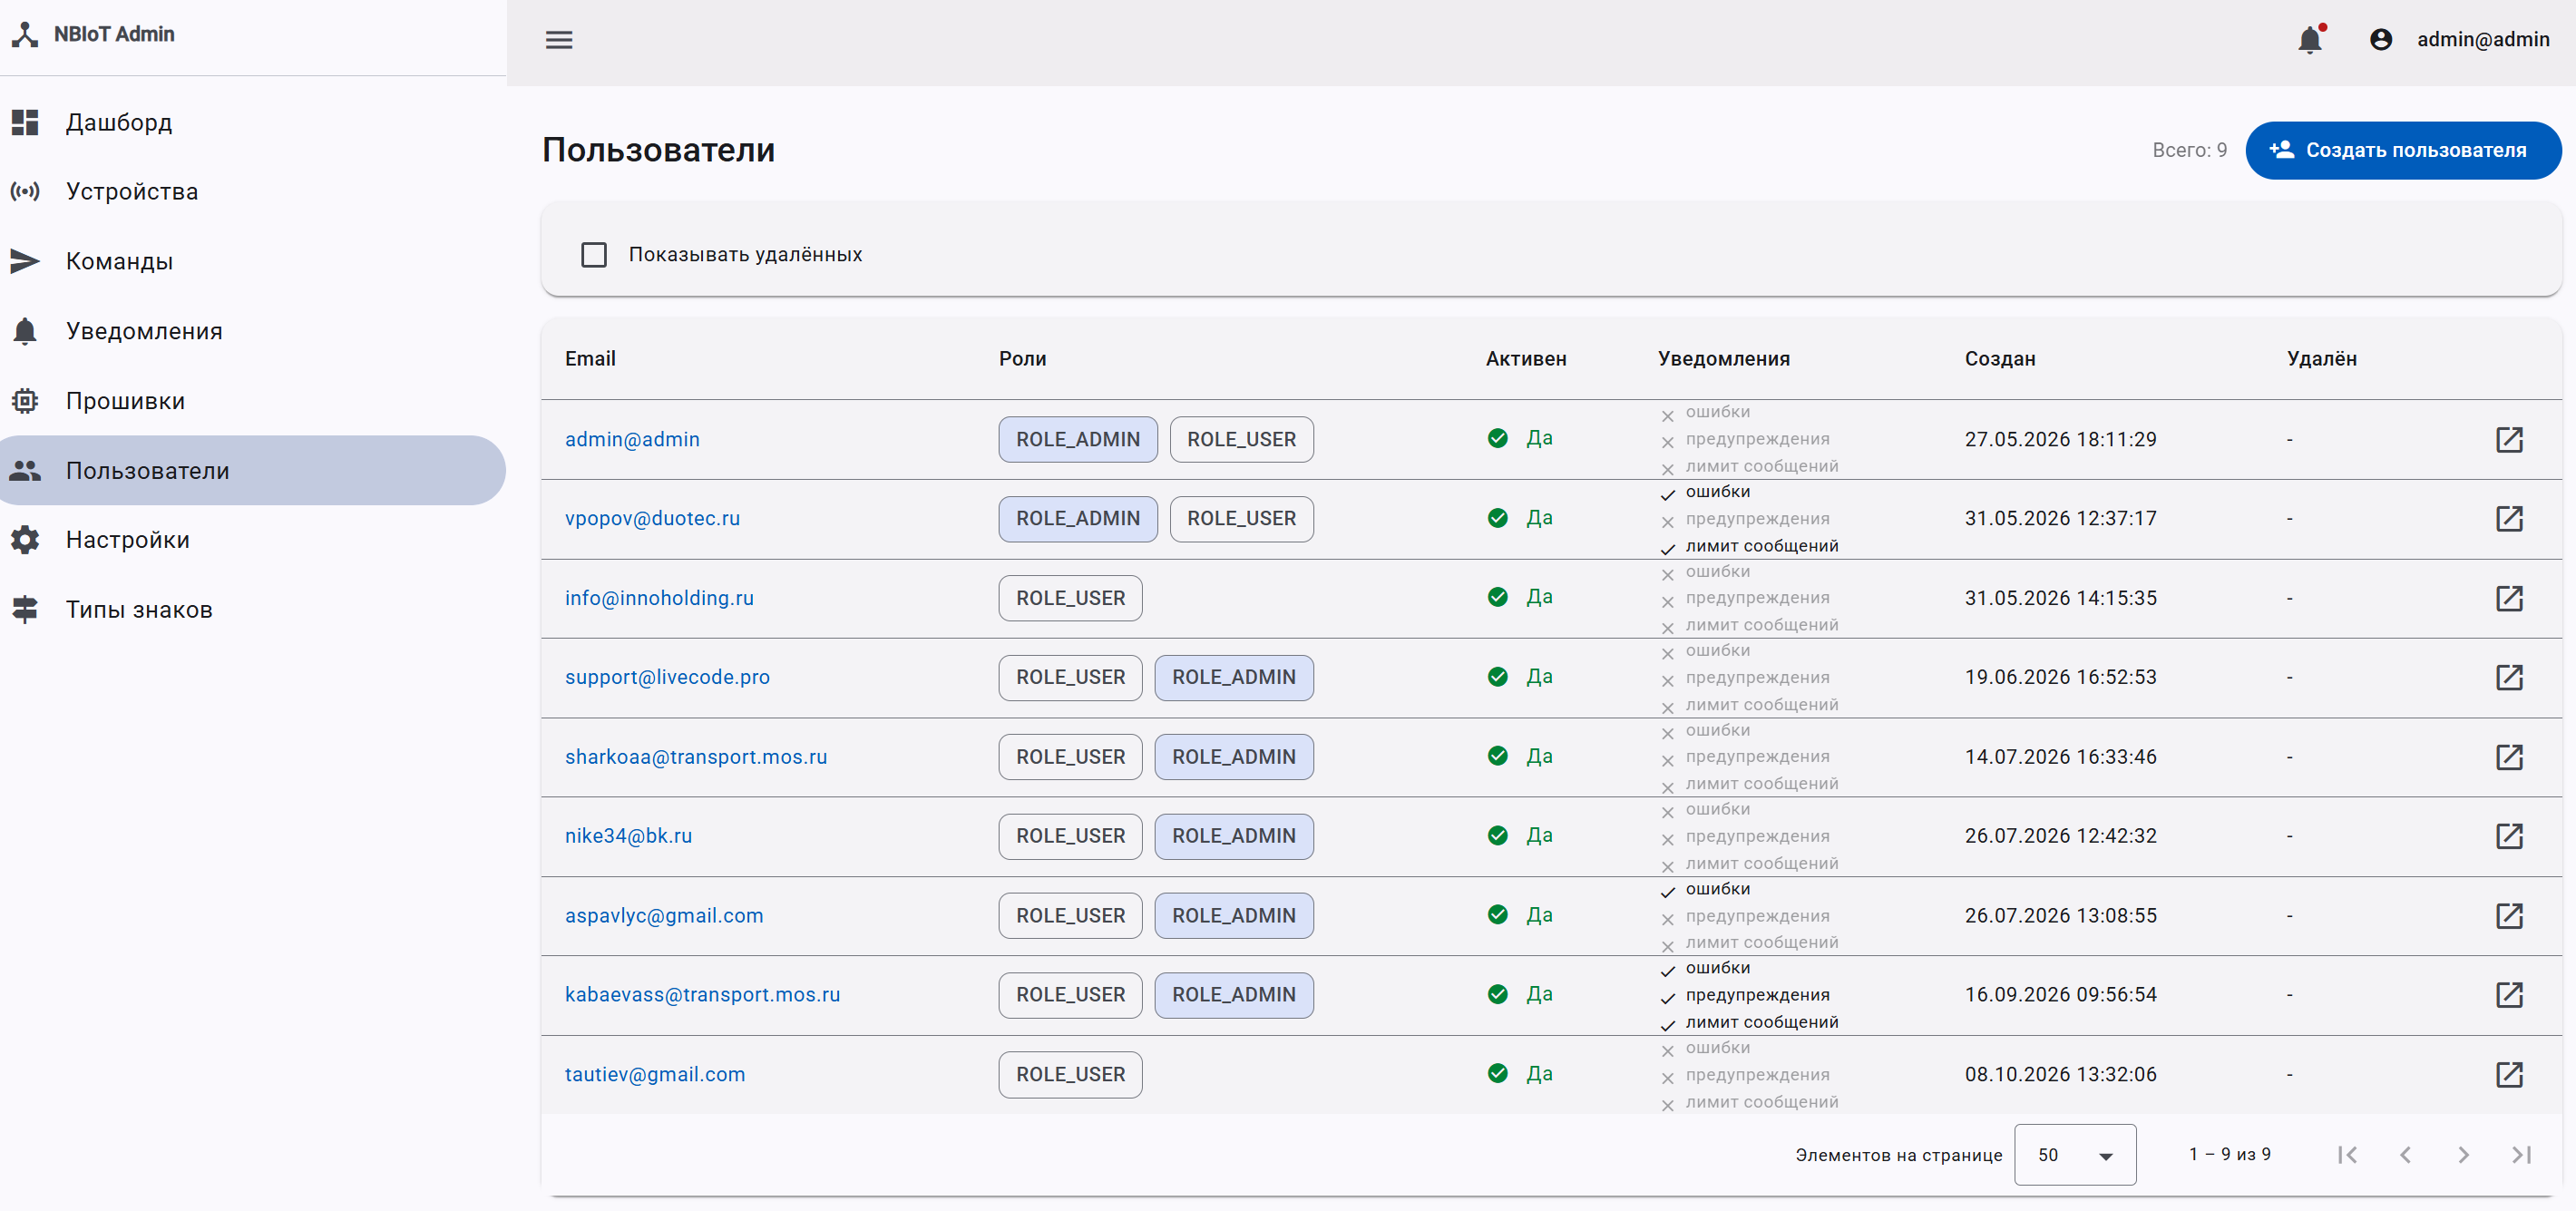Click the Уведомления column header
This screenshot has height=1211, width=2576.
click(x=1724, y=359)
